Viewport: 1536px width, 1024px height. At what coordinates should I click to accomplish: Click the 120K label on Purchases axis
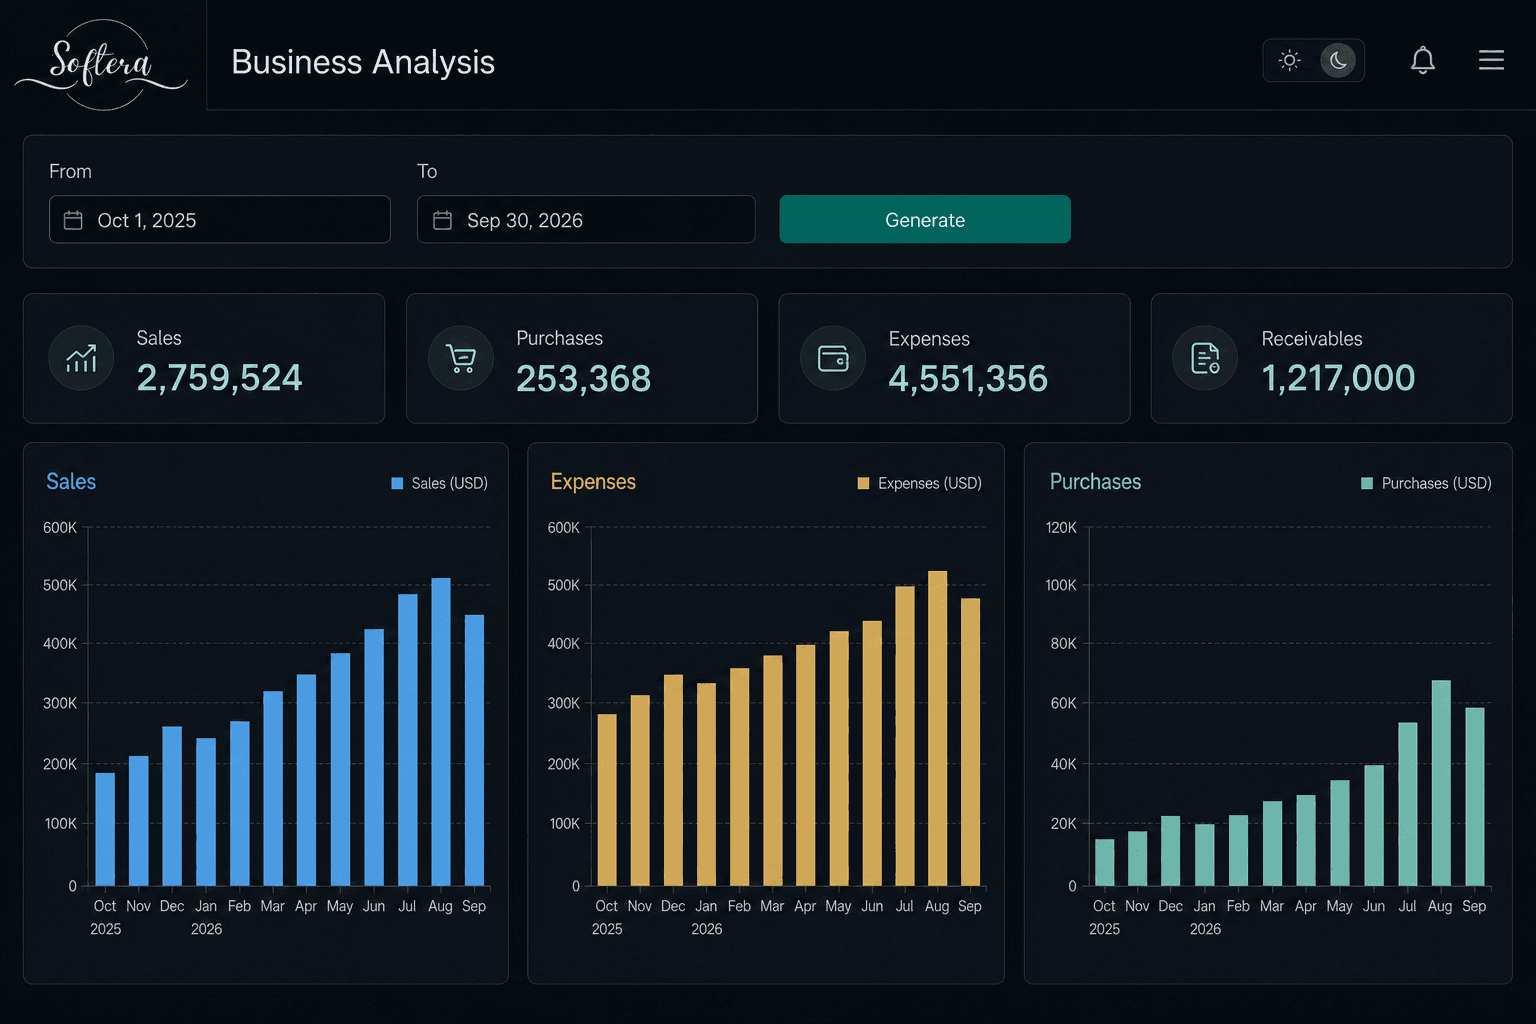[1061, 527]
